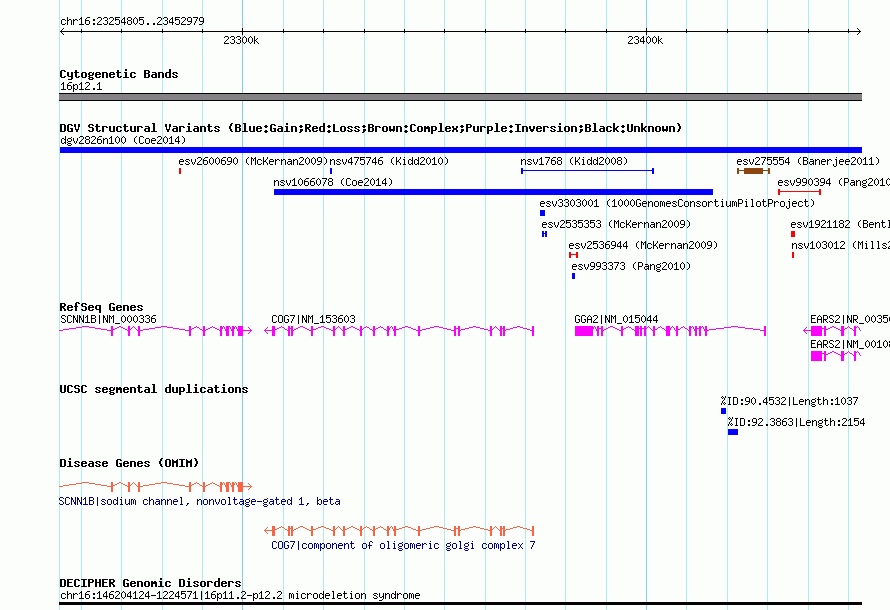Image resolution: width=890 pixels, height=610 pixels.
Task: Open the nsv1768 (Kidd2008) variant label
Action: (574, 161)
